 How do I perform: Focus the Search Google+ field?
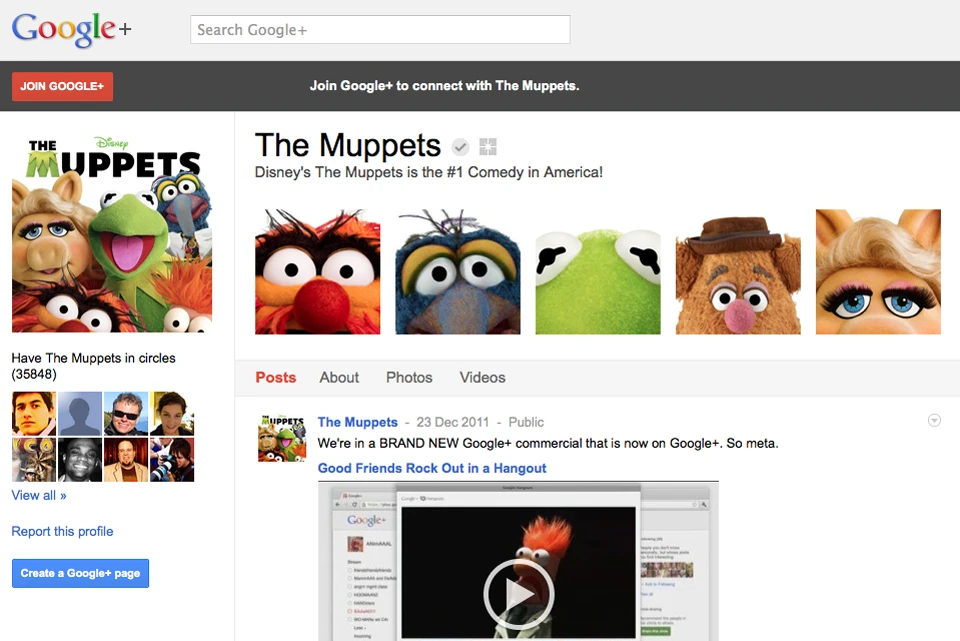tap(380, 29)
